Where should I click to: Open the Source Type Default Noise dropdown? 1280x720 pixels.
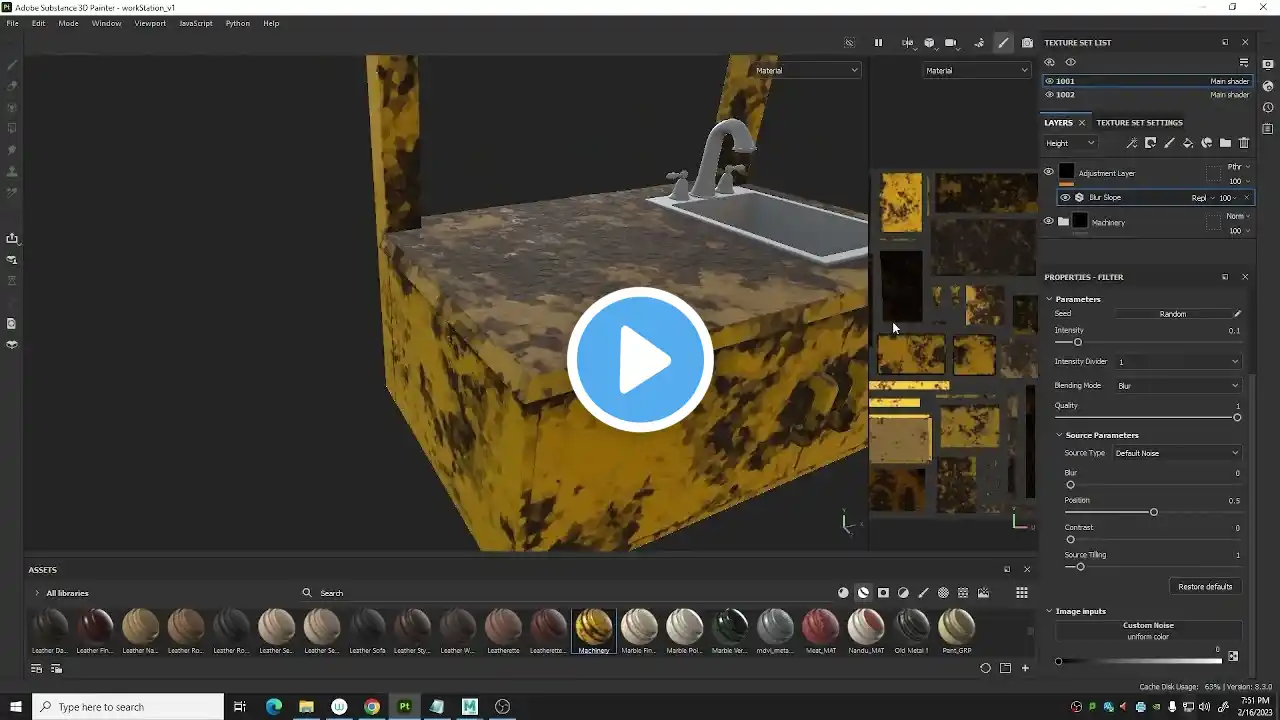(1176, 453)
